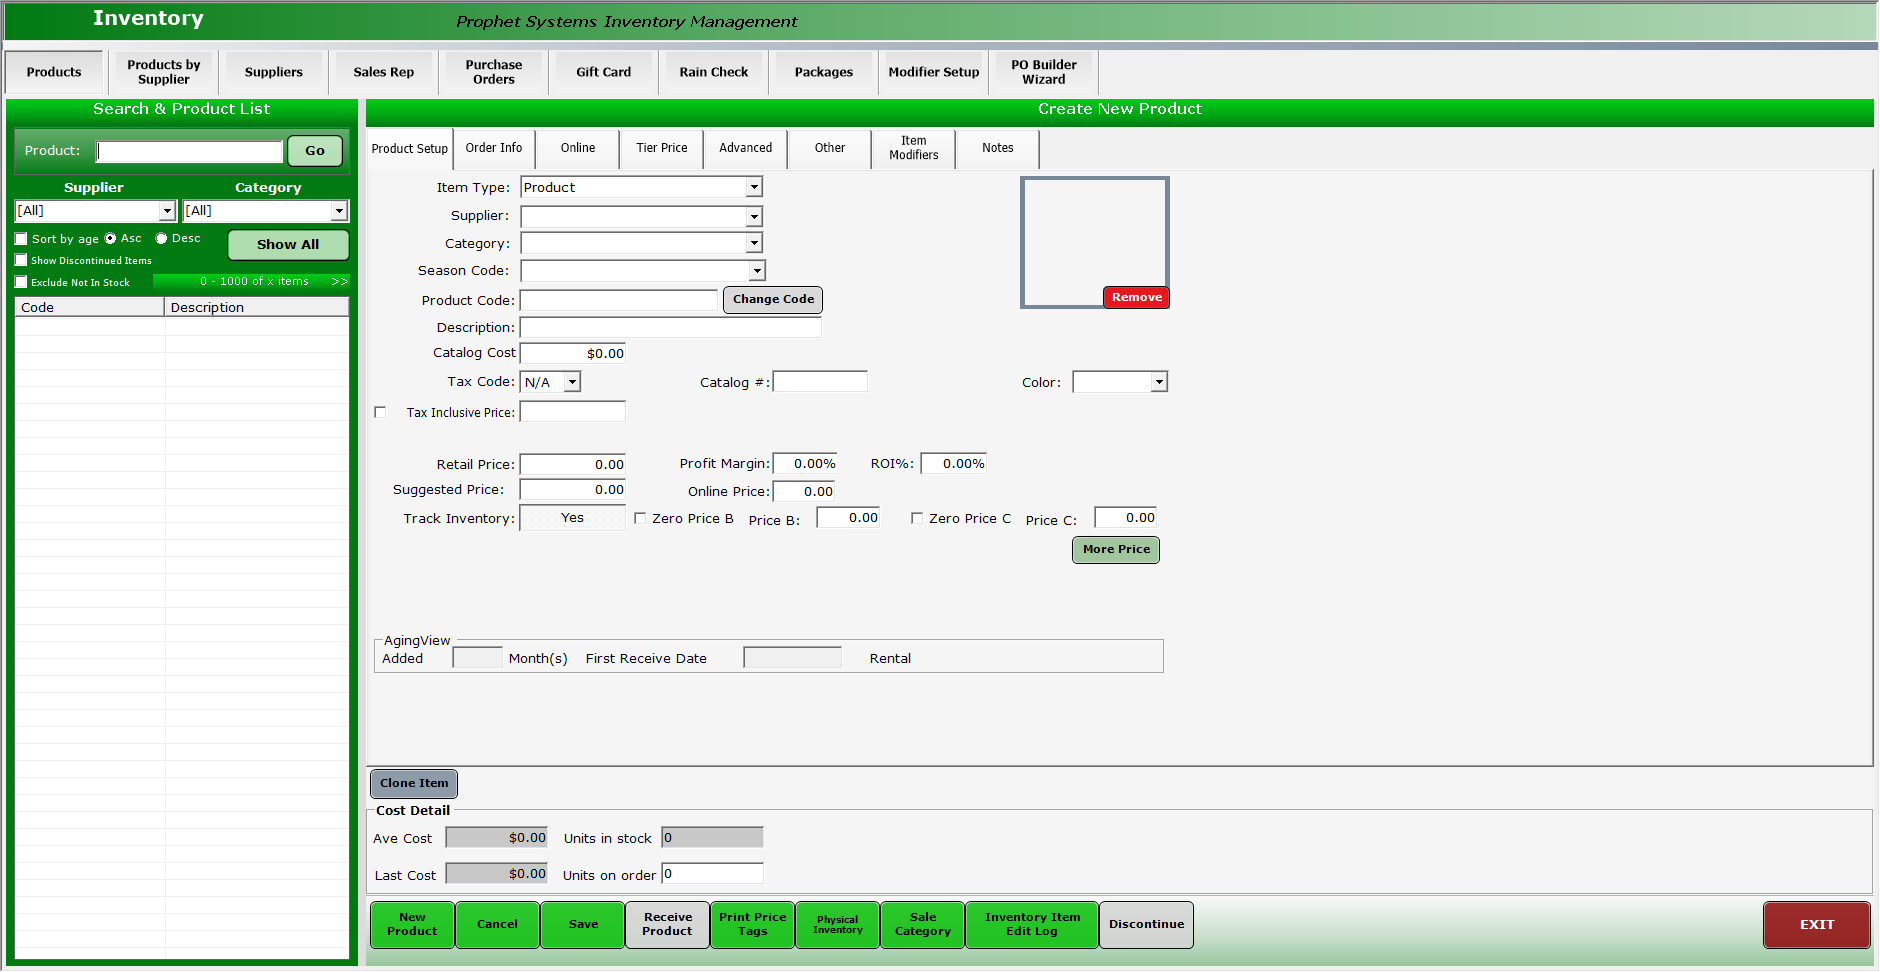Open the Tier Price tab
This screenshot has width=1880, height=972.
click(661, 148)
